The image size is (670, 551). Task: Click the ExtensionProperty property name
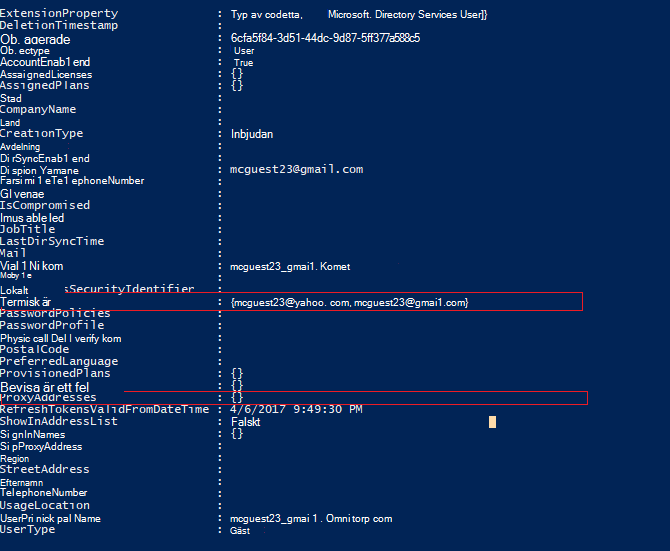59,13
